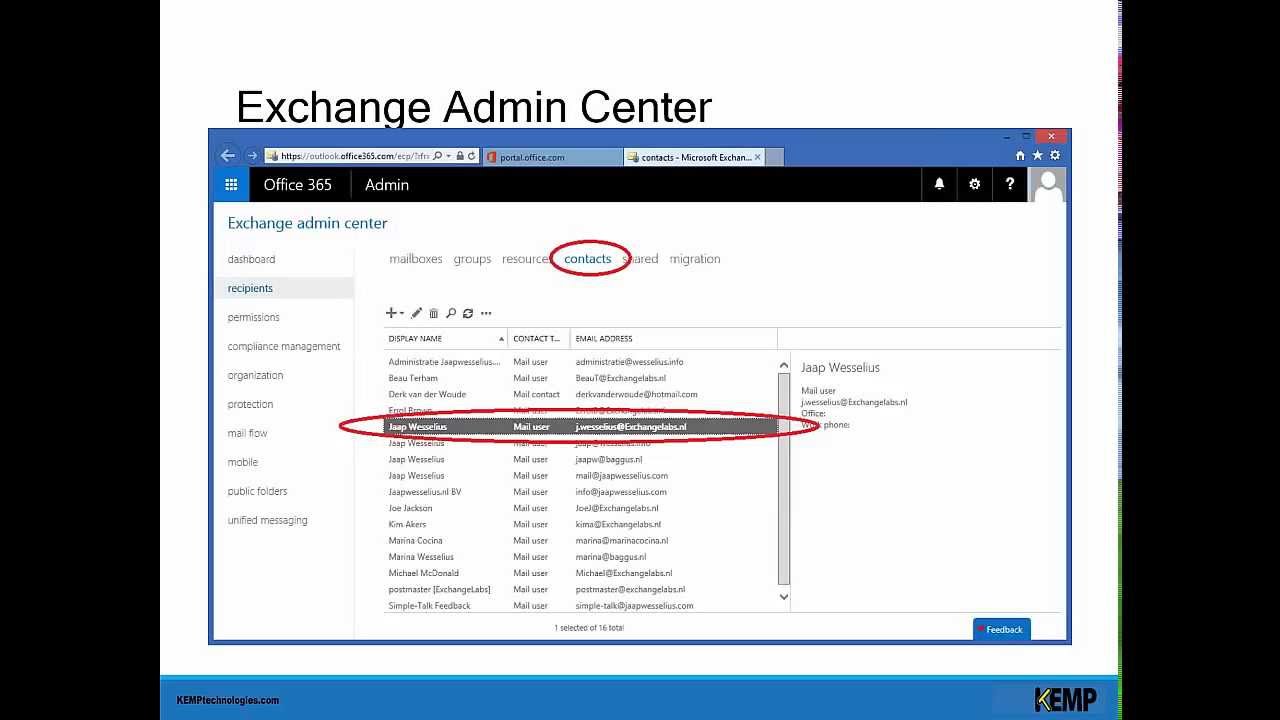Open the address bar dropdown arrow
The width and height of the screenshot is (1280, 720).
(449, 157)
